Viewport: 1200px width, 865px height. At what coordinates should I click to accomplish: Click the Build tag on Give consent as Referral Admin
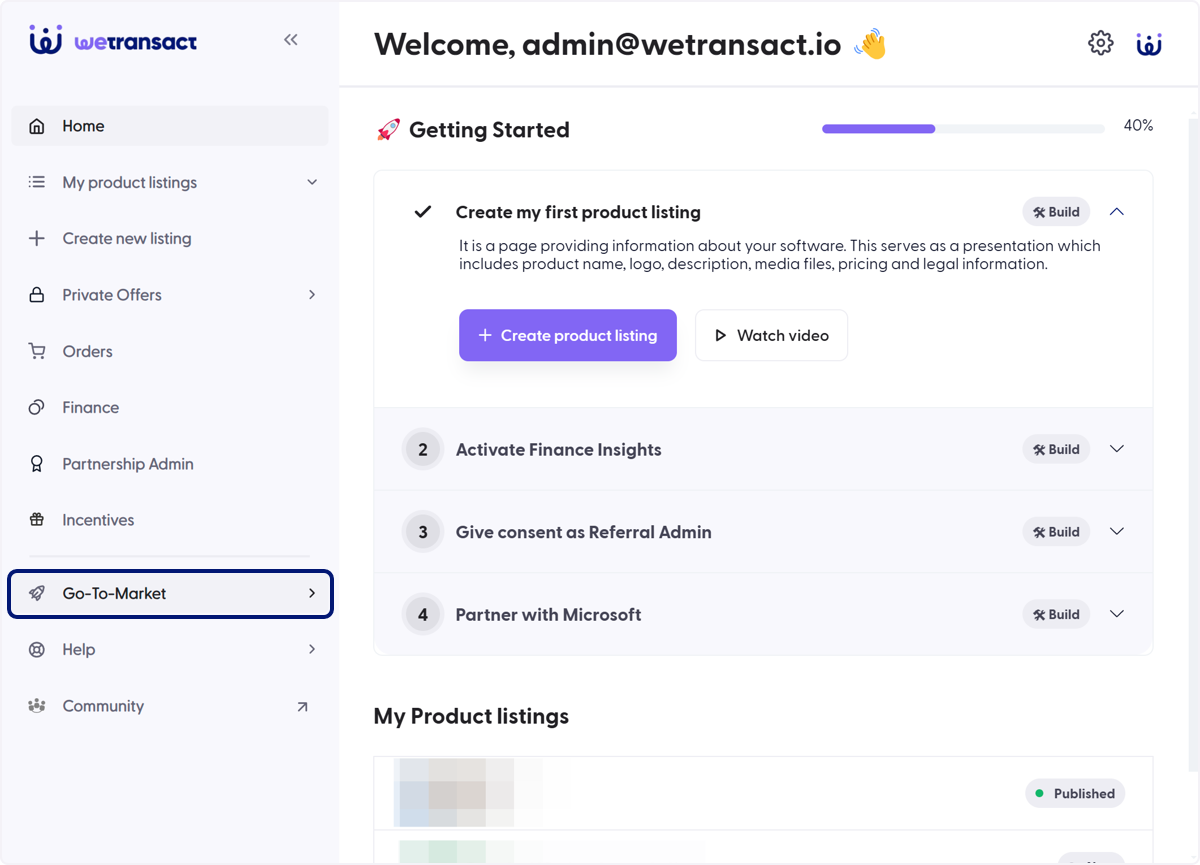click(x=1056, y=532)
